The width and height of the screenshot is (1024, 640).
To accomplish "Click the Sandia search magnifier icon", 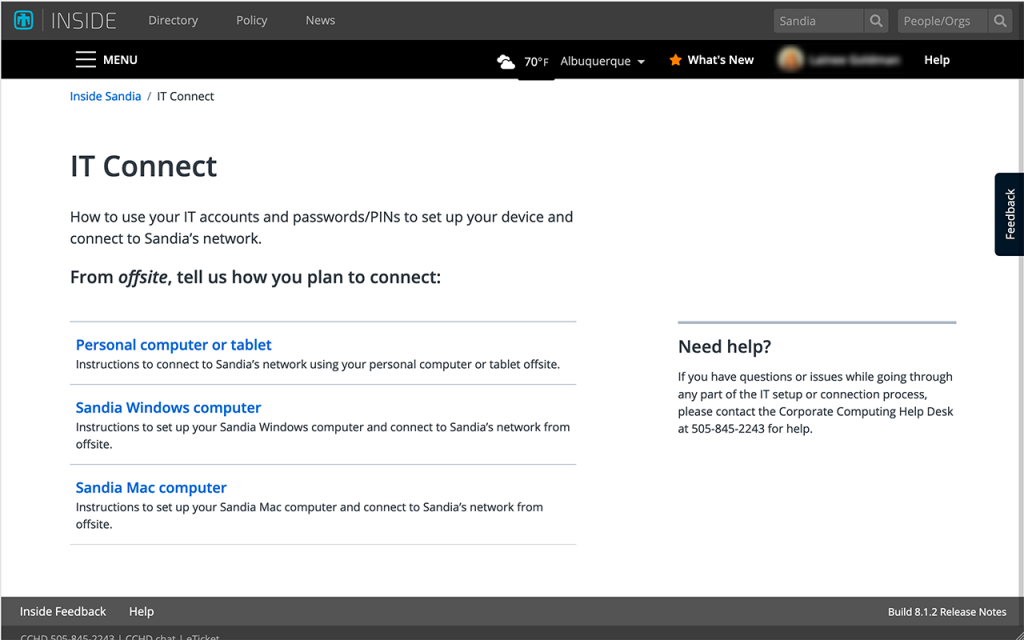I will click(x=876, y=21).
